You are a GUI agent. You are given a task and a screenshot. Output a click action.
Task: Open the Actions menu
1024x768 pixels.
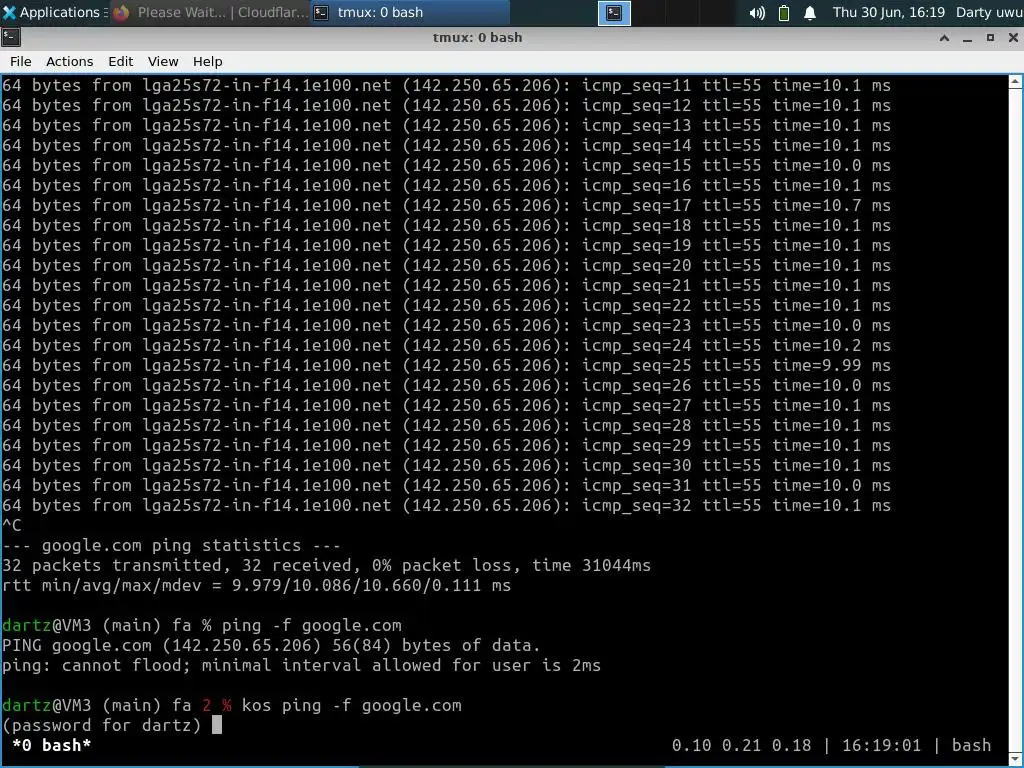click(x=69, y=61)
